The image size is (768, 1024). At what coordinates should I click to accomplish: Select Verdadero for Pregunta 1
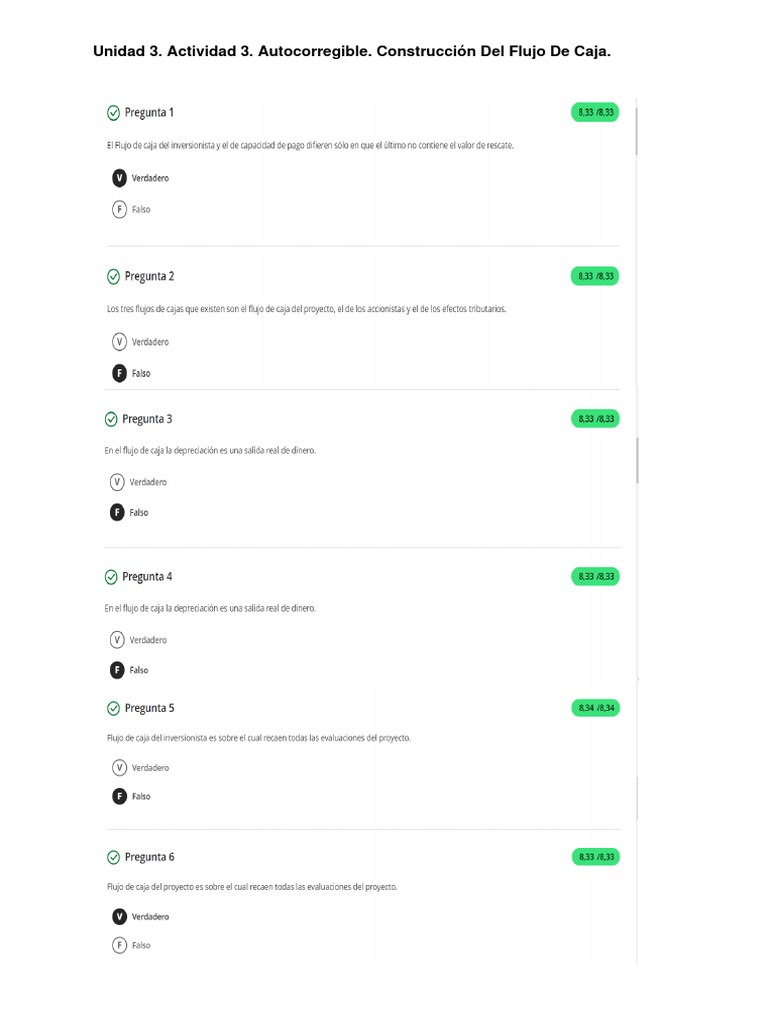120,178
